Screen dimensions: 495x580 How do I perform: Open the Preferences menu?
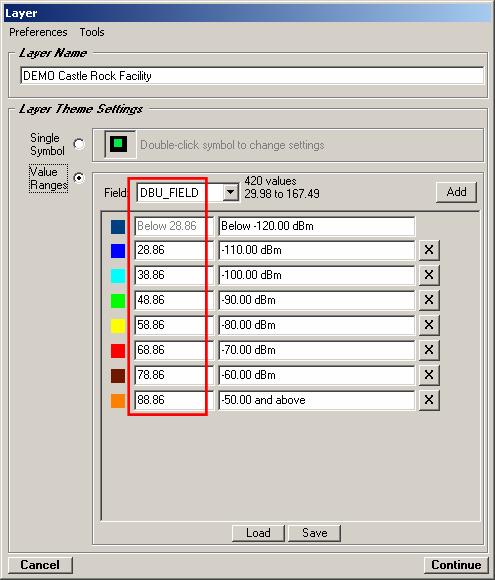click(38, 32)
